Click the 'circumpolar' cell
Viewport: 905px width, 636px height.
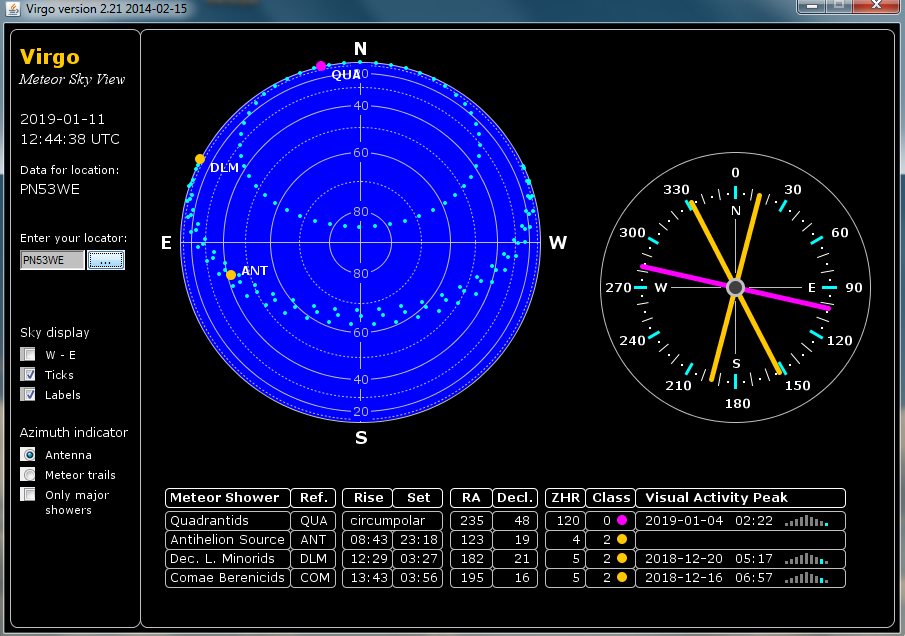click(x=392, y=521)
